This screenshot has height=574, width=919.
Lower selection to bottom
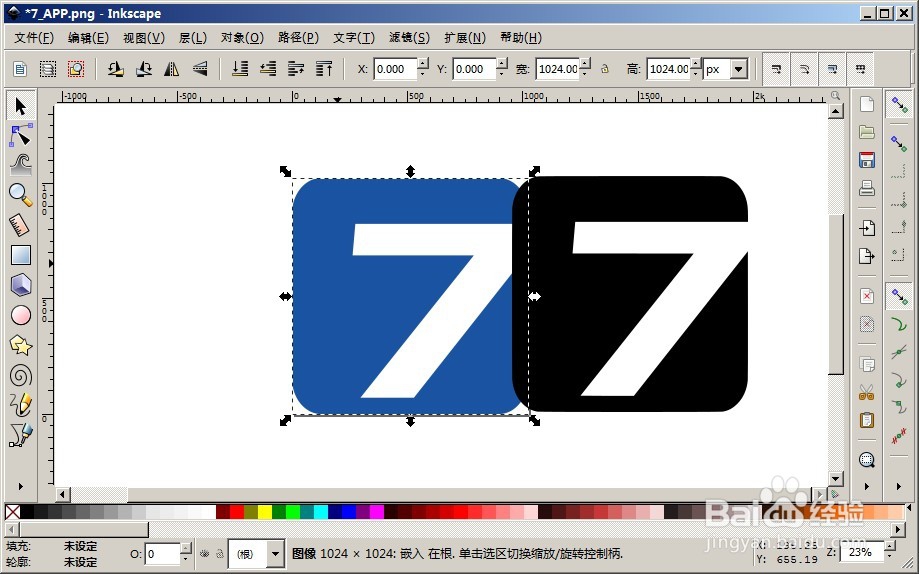240,69
